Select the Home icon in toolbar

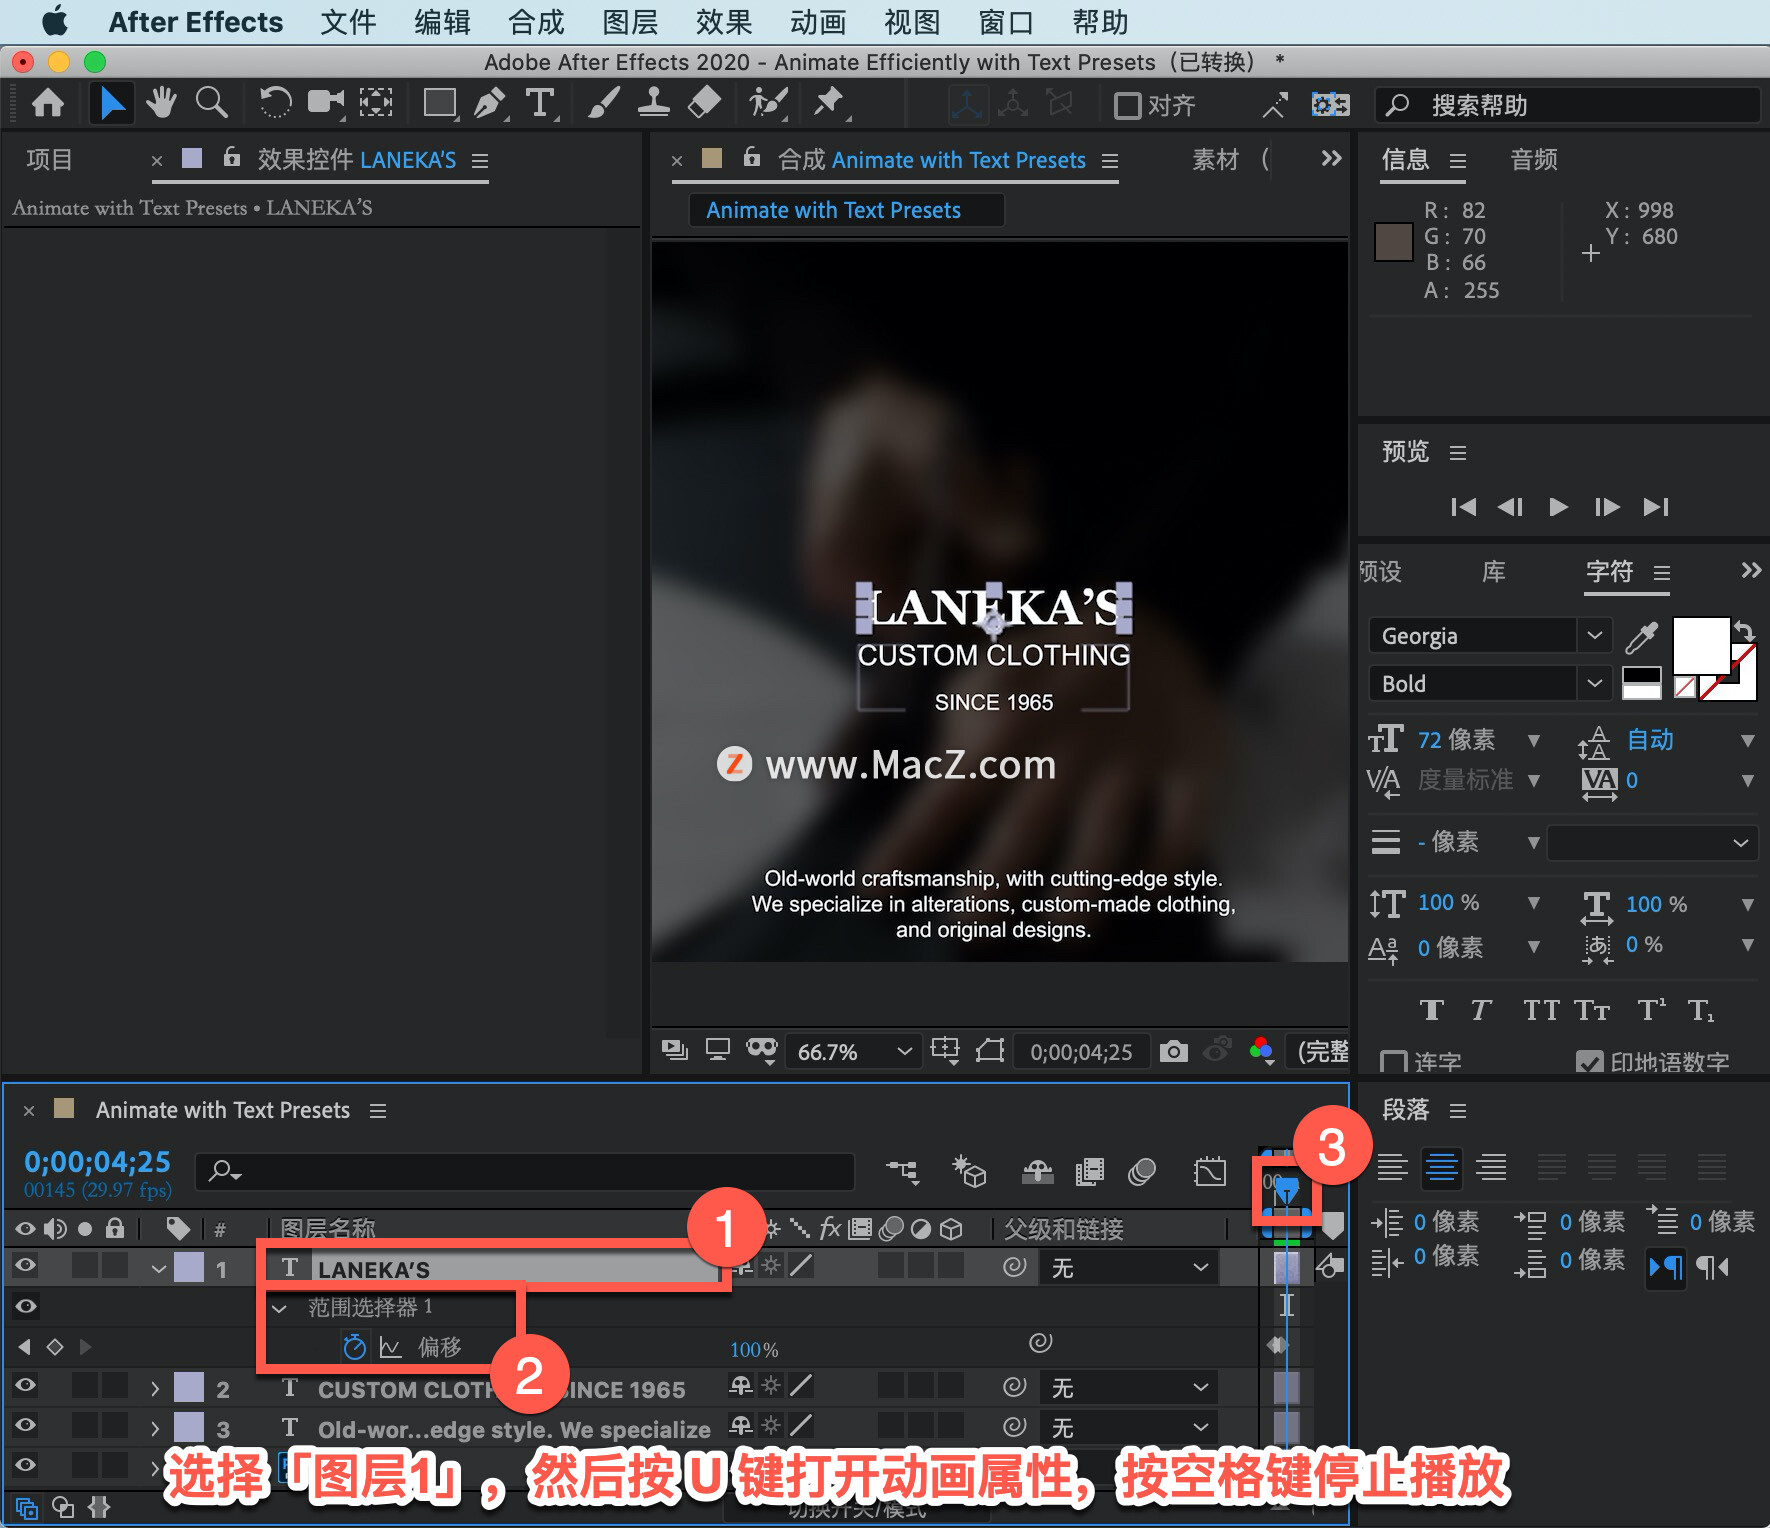(x=48, y=103)
